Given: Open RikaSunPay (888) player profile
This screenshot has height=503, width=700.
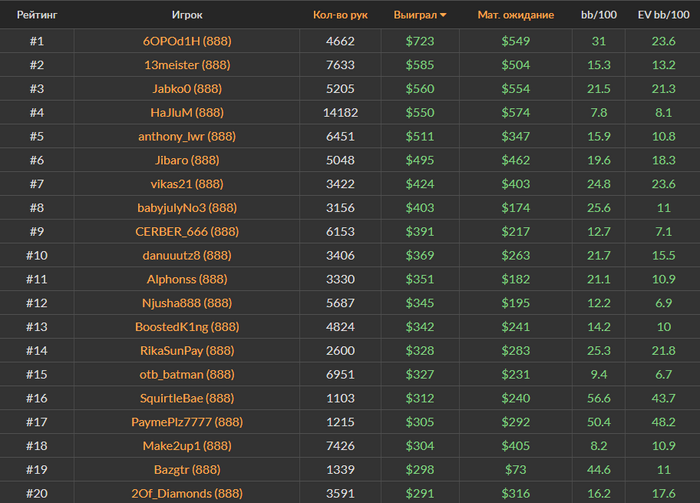Looking at the screenshot, I should [186, 351].
